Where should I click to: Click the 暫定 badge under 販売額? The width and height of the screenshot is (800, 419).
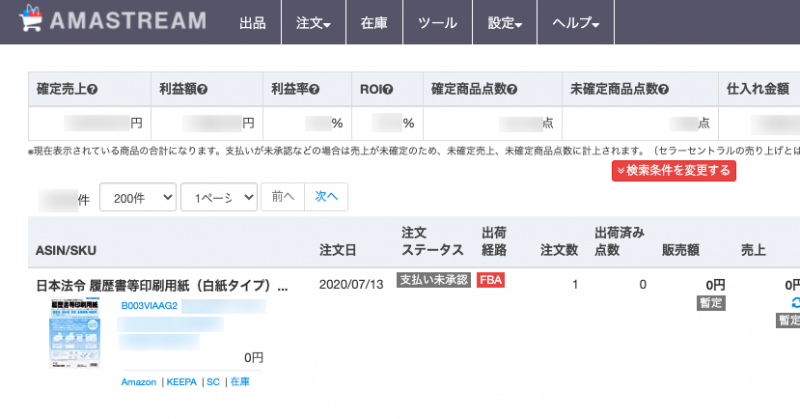click(x=711, y=303)
